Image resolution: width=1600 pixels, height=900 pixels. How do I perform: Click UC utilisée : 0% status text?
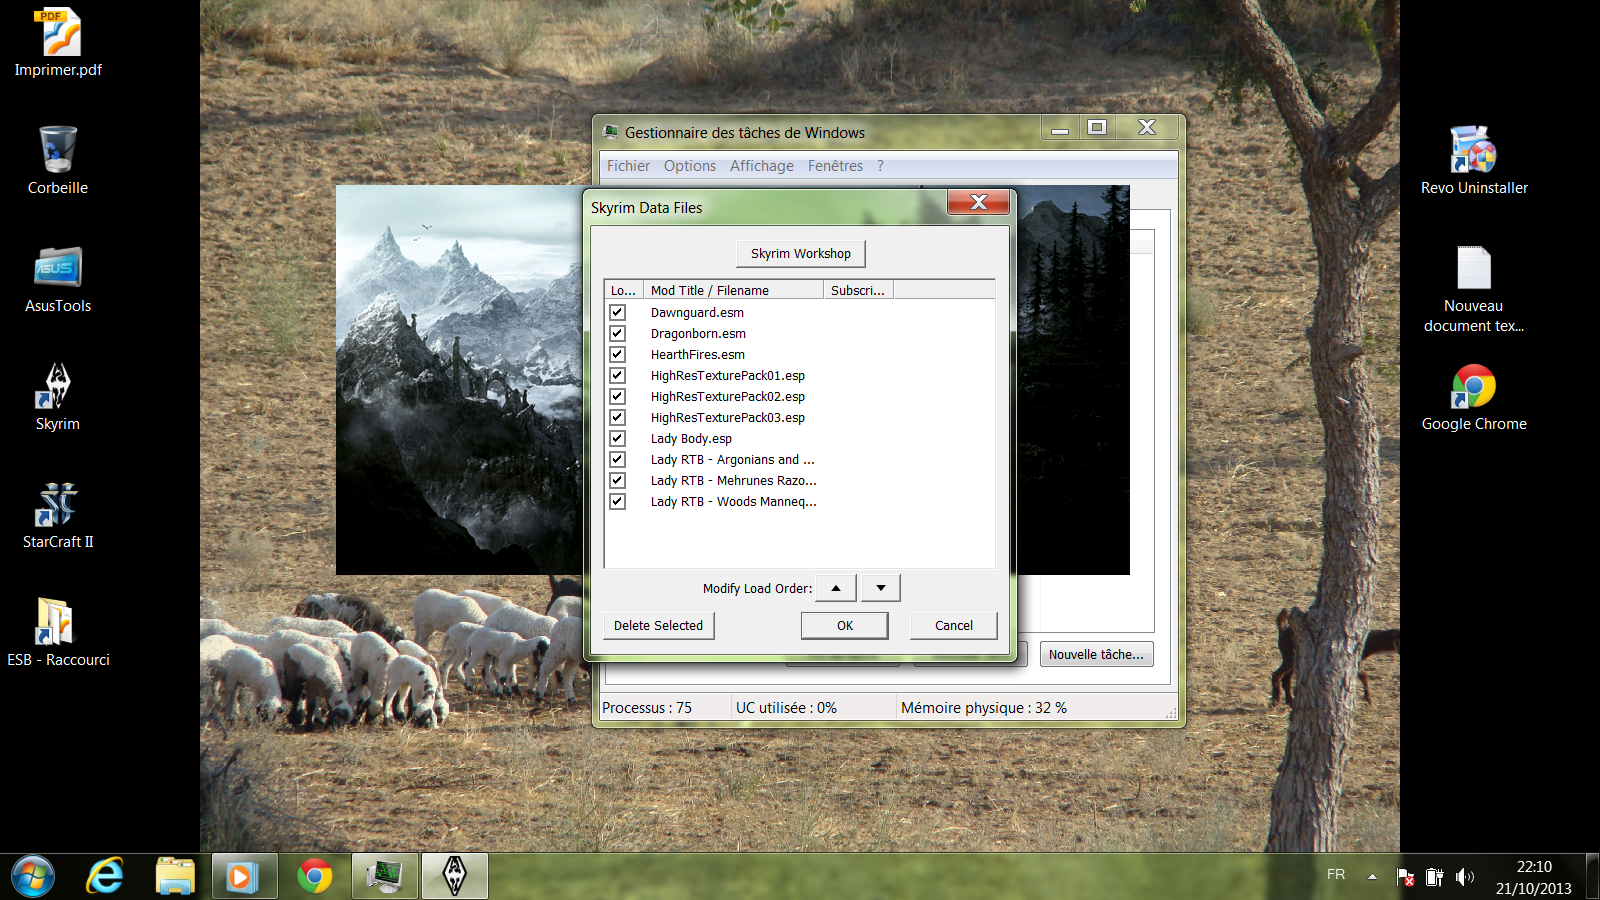(x=786, y=707)
